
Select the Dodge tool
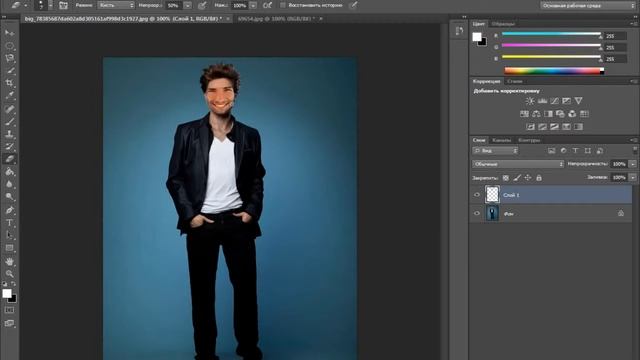[x=9, y=197]
